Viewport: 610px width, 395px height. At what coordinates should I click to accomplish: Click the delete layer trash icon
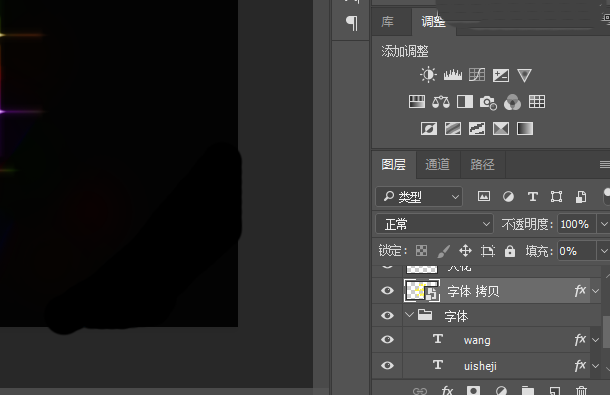(581, 390)
